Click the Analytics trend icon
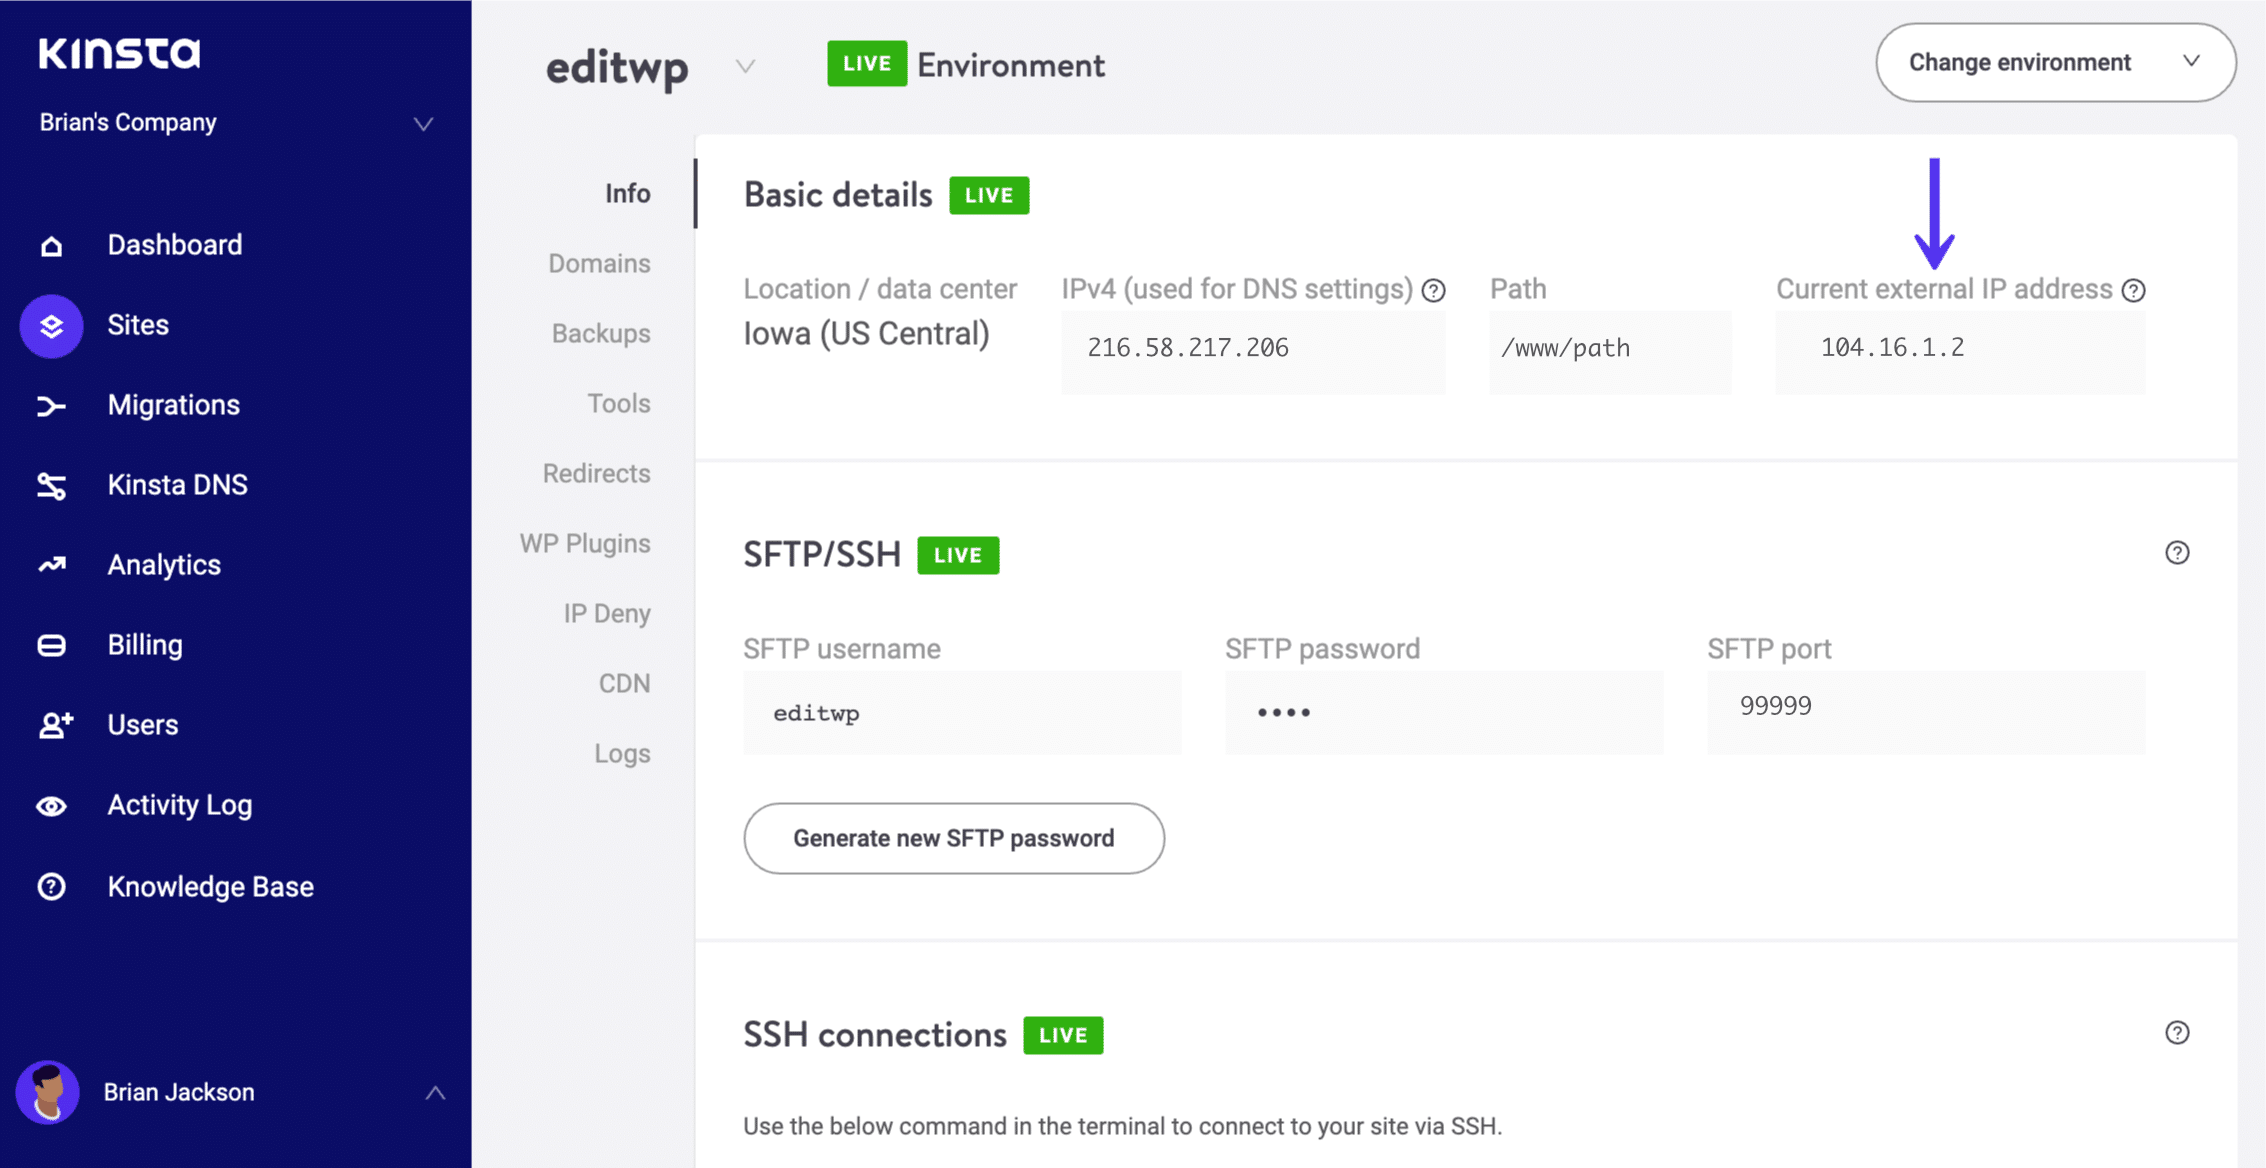Viewport: 2266px width, 1168px height. 51,565
